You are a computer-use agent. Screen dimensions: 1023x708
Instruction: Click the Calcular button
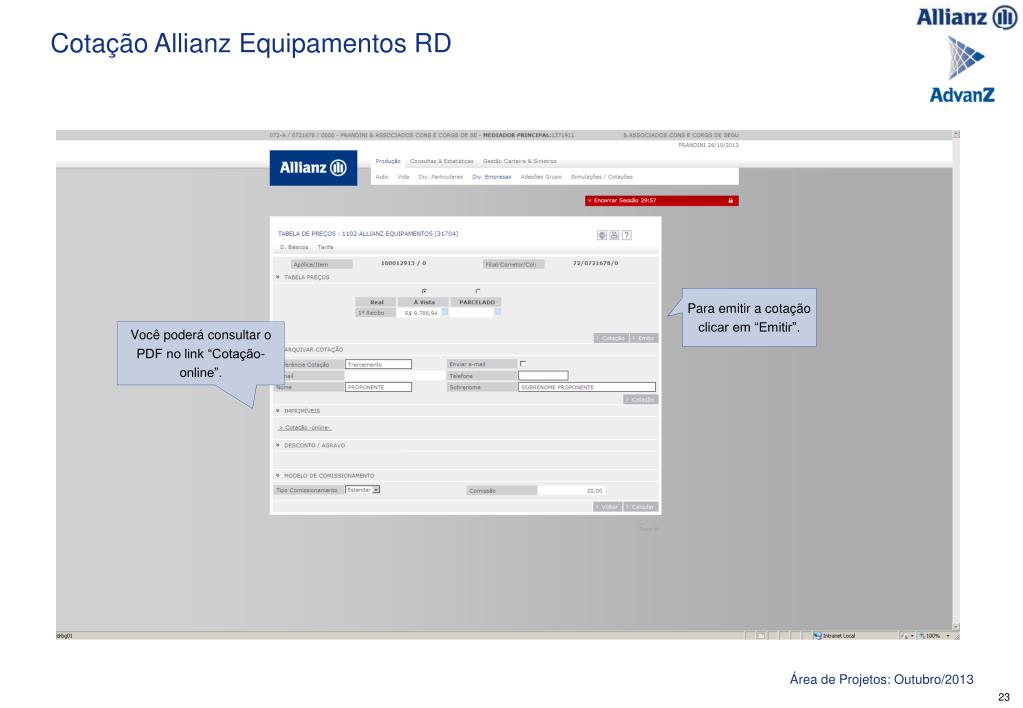(641, 506)
